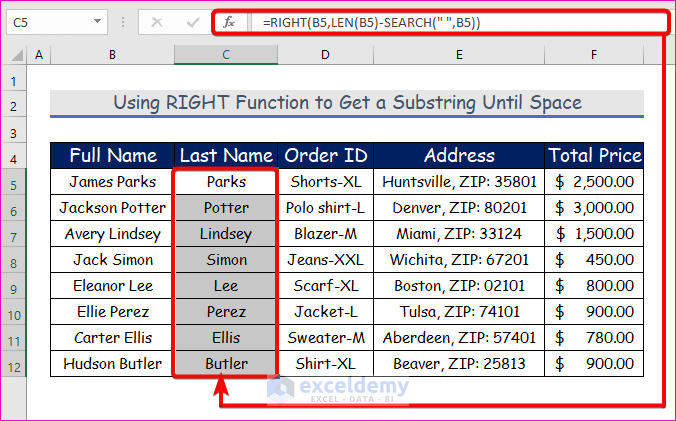The width and height of the screenshot is (676, 421).
Task: Select the 'Lindsey' last name cell
Action: click(226, 234)
